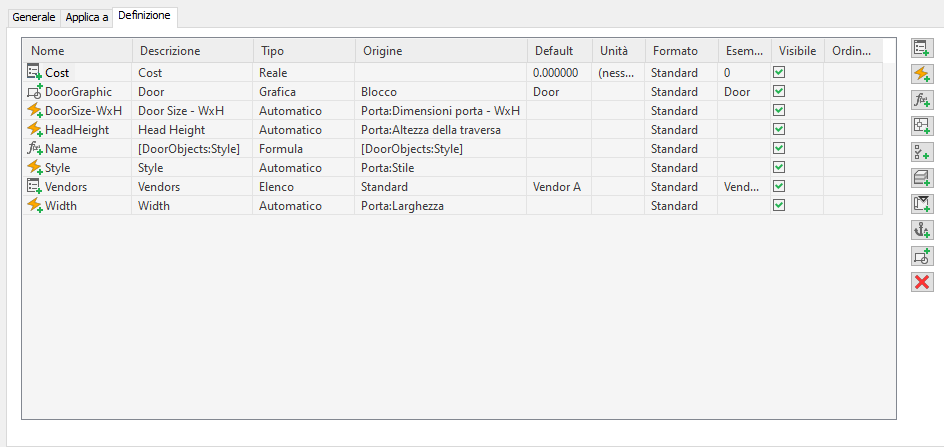The width and height of the screenshot is (944, 447).
Task: Click the add location property definition icon
Action: [922, 125]
